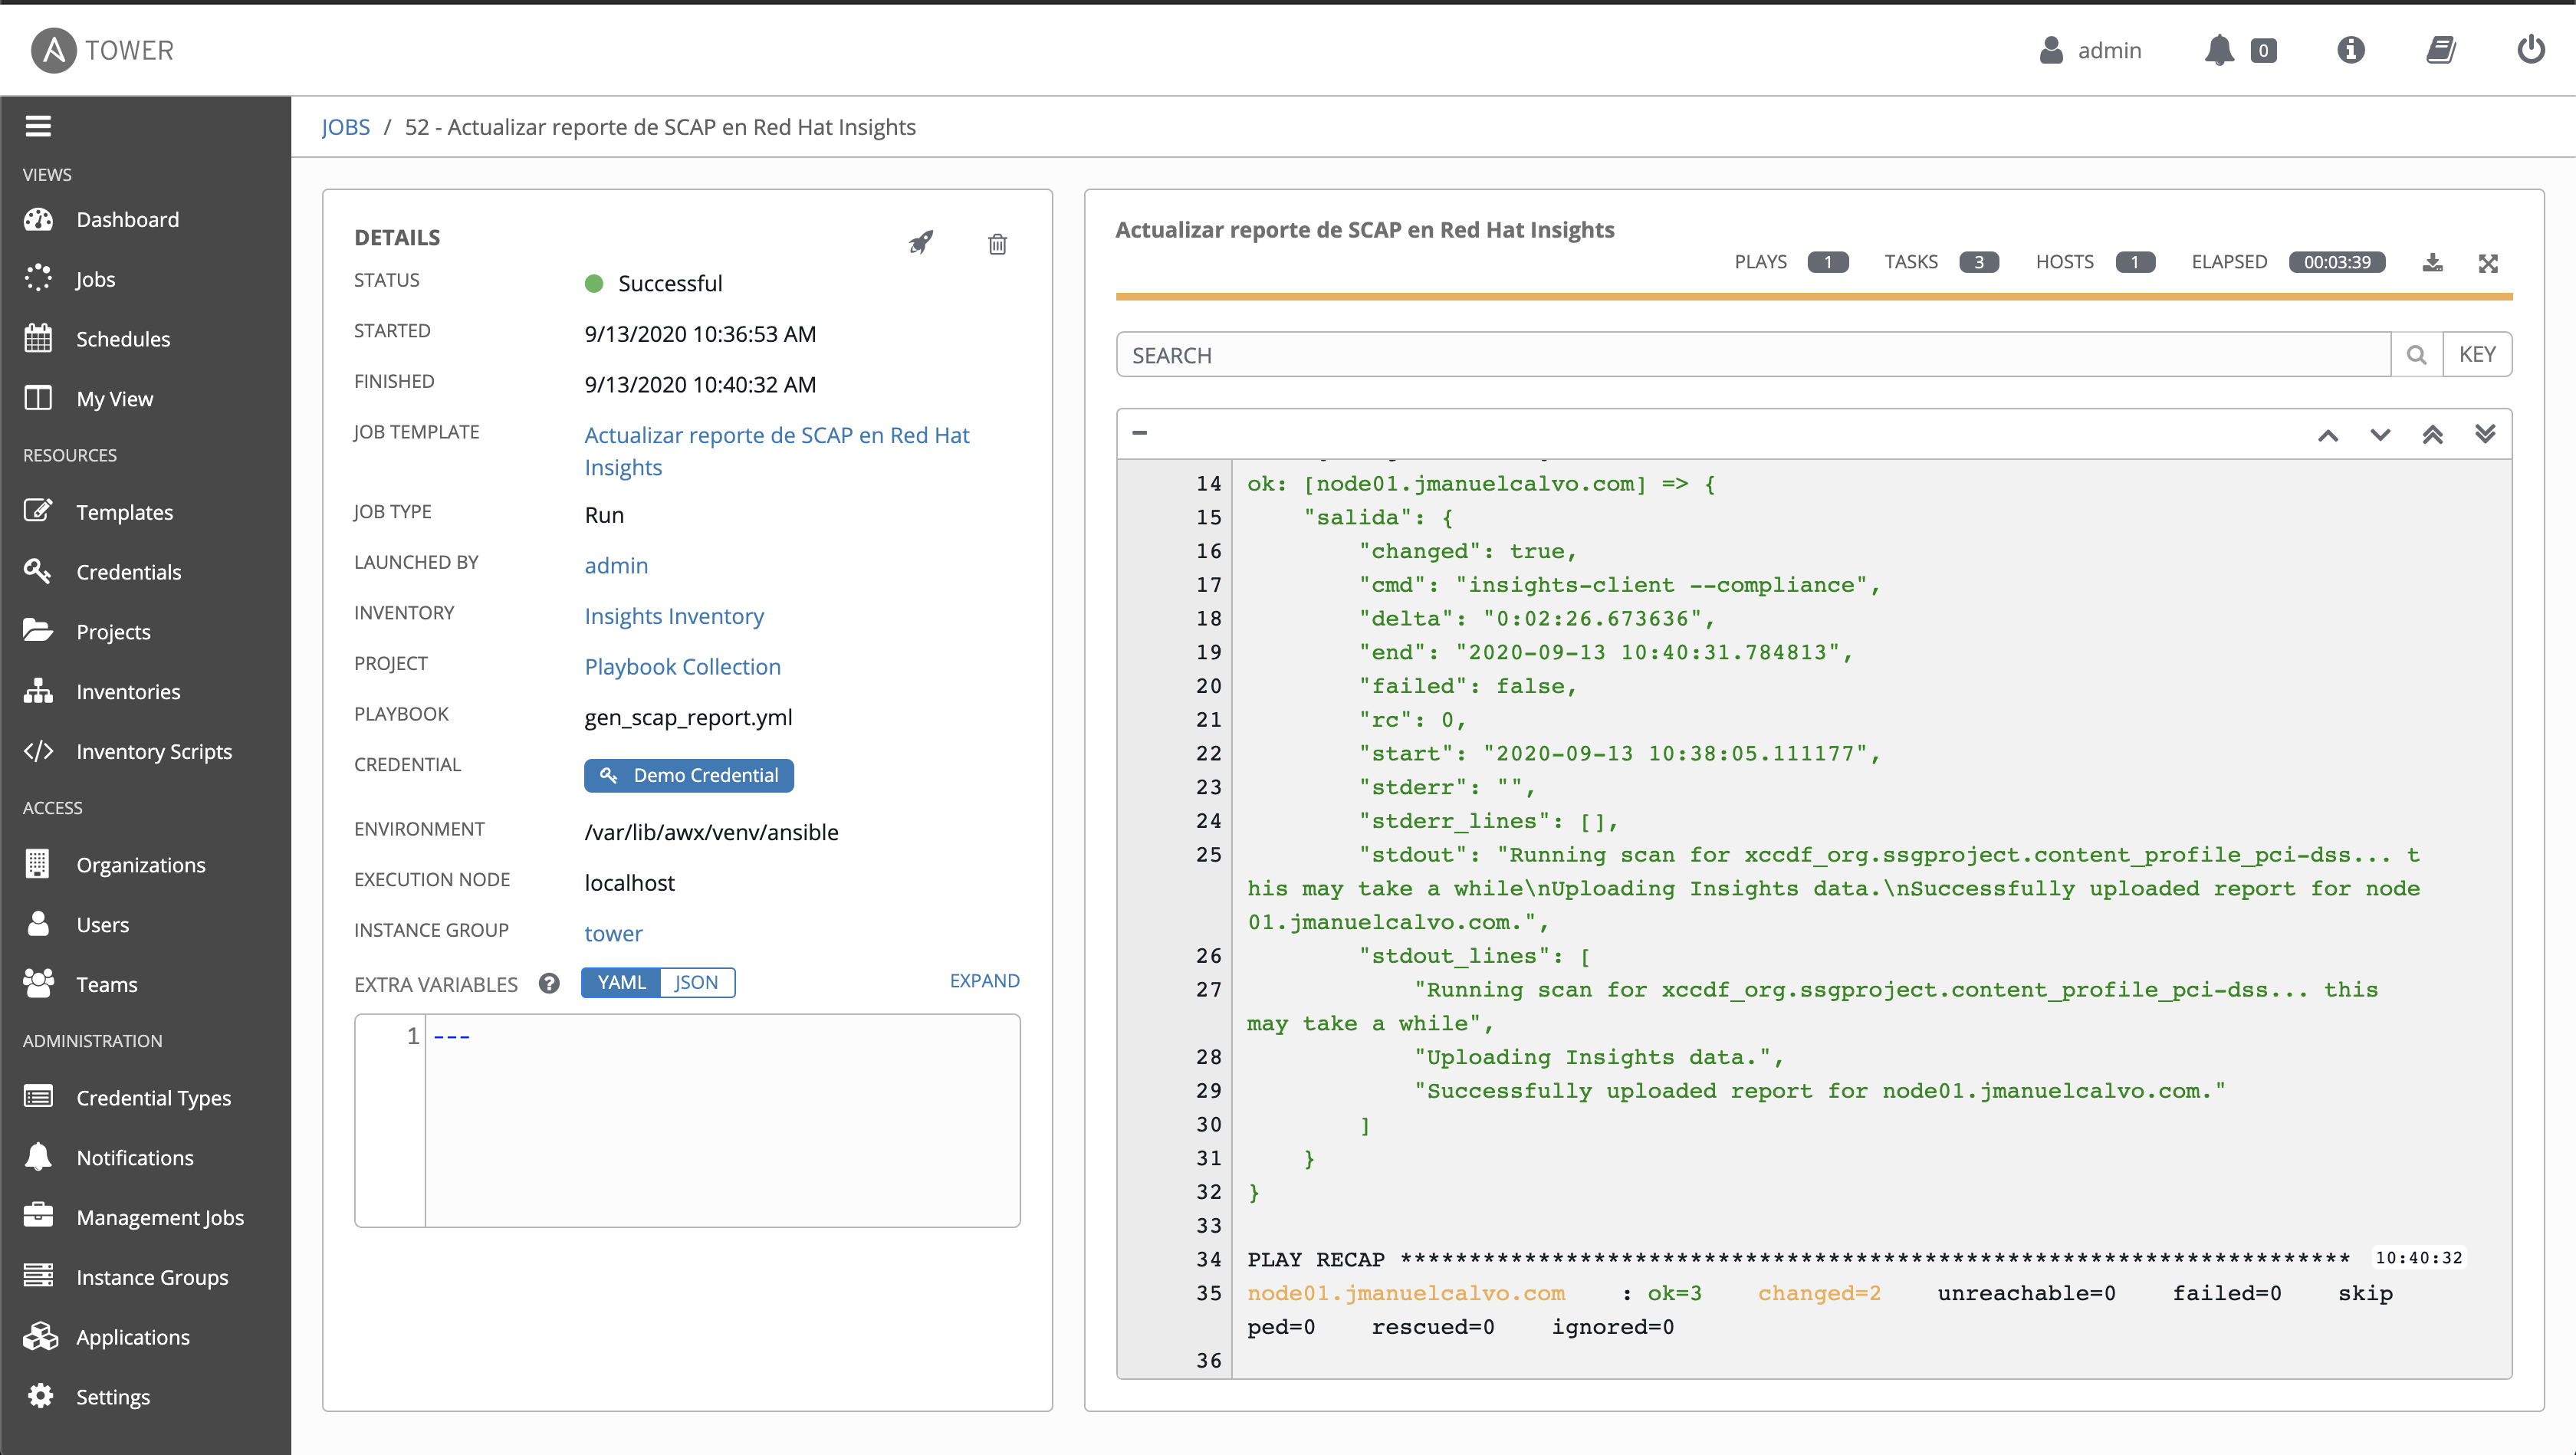Expand the EXTRA VARIABLES section
This screenshot has width=2576, height=1455.
point(985,980)
